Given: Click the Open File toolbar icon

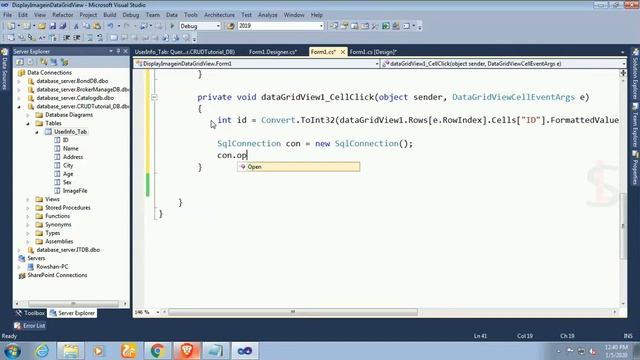Looking at the screenshot, I should (x=42, y=26).
